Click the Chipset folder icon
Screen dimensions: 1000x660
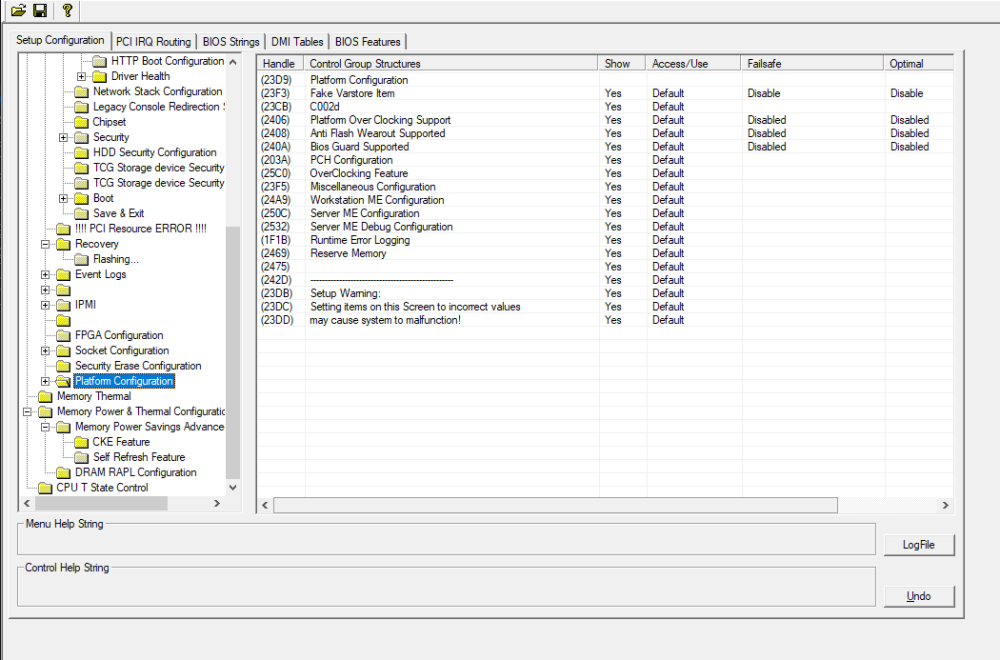pyautogui.click(x=82, y=122)
